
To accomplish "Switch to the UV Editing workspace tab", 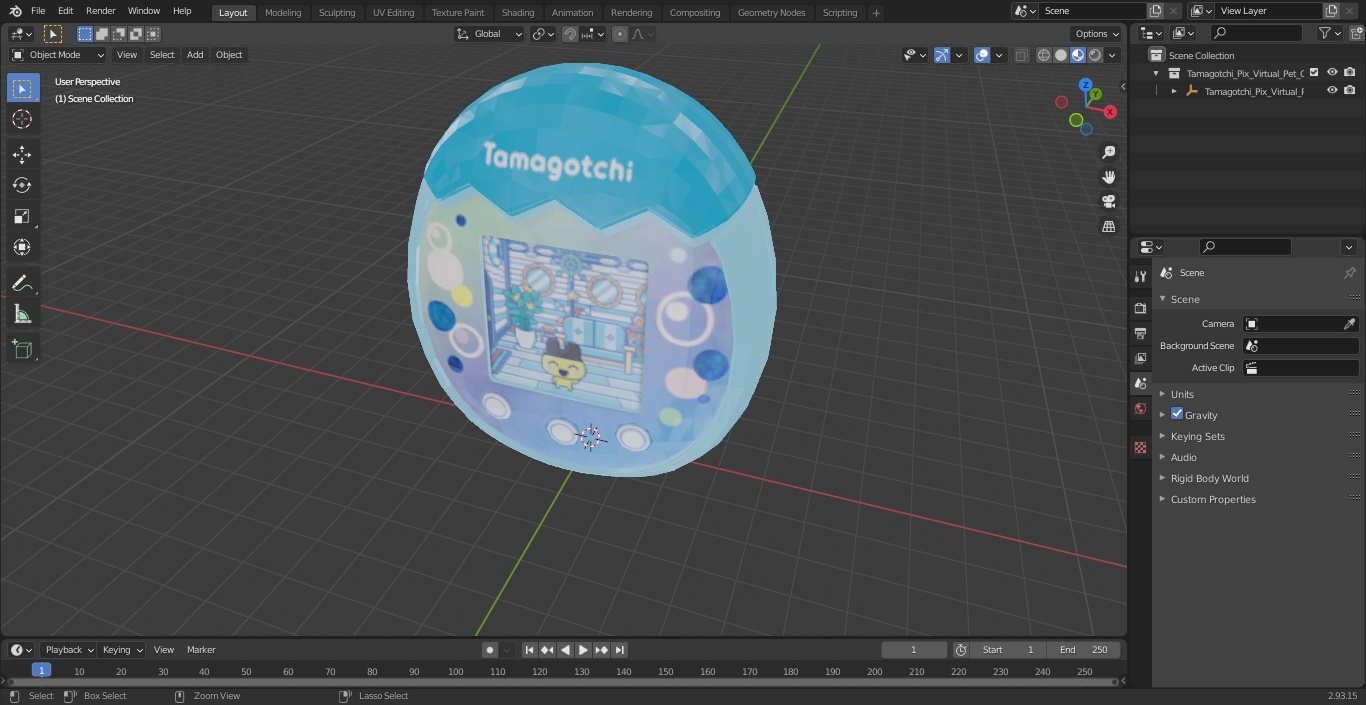I will point(393,12).
